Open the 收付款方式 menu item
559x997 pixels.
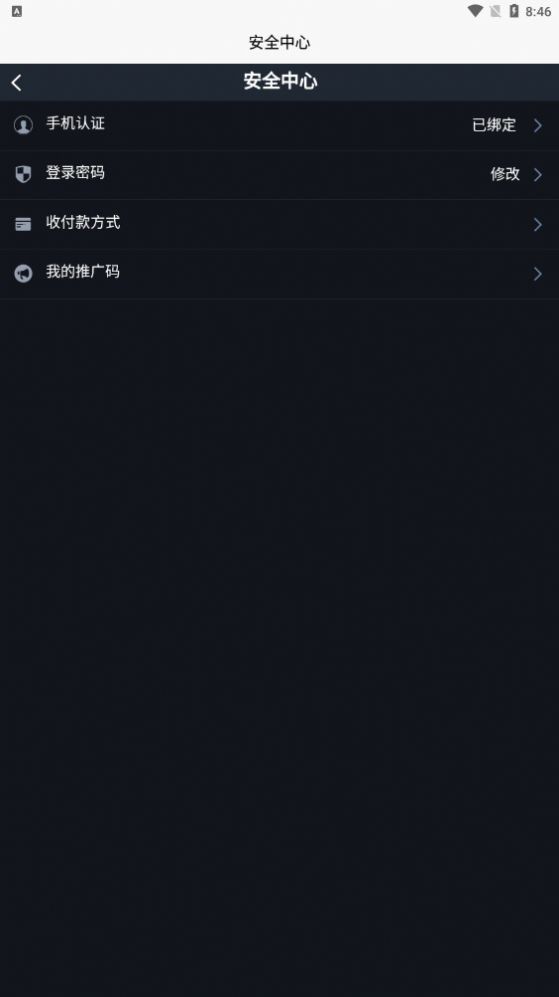point(279,224)
